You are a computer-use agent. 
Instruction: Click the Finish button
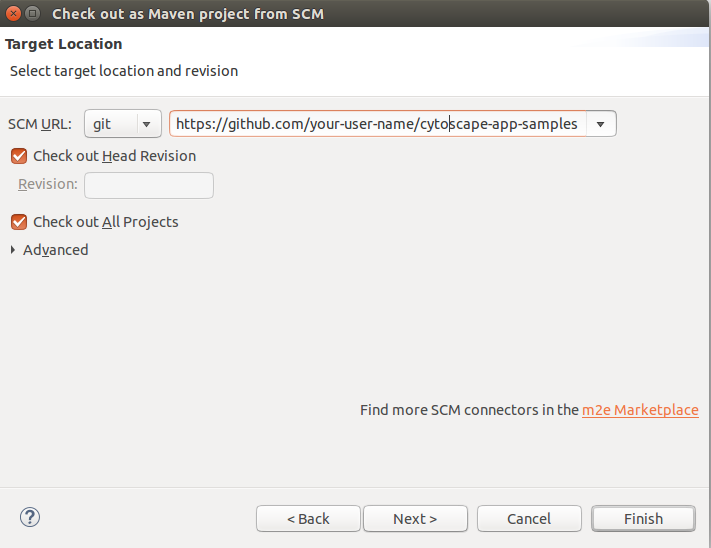click(x=642, y=518)
